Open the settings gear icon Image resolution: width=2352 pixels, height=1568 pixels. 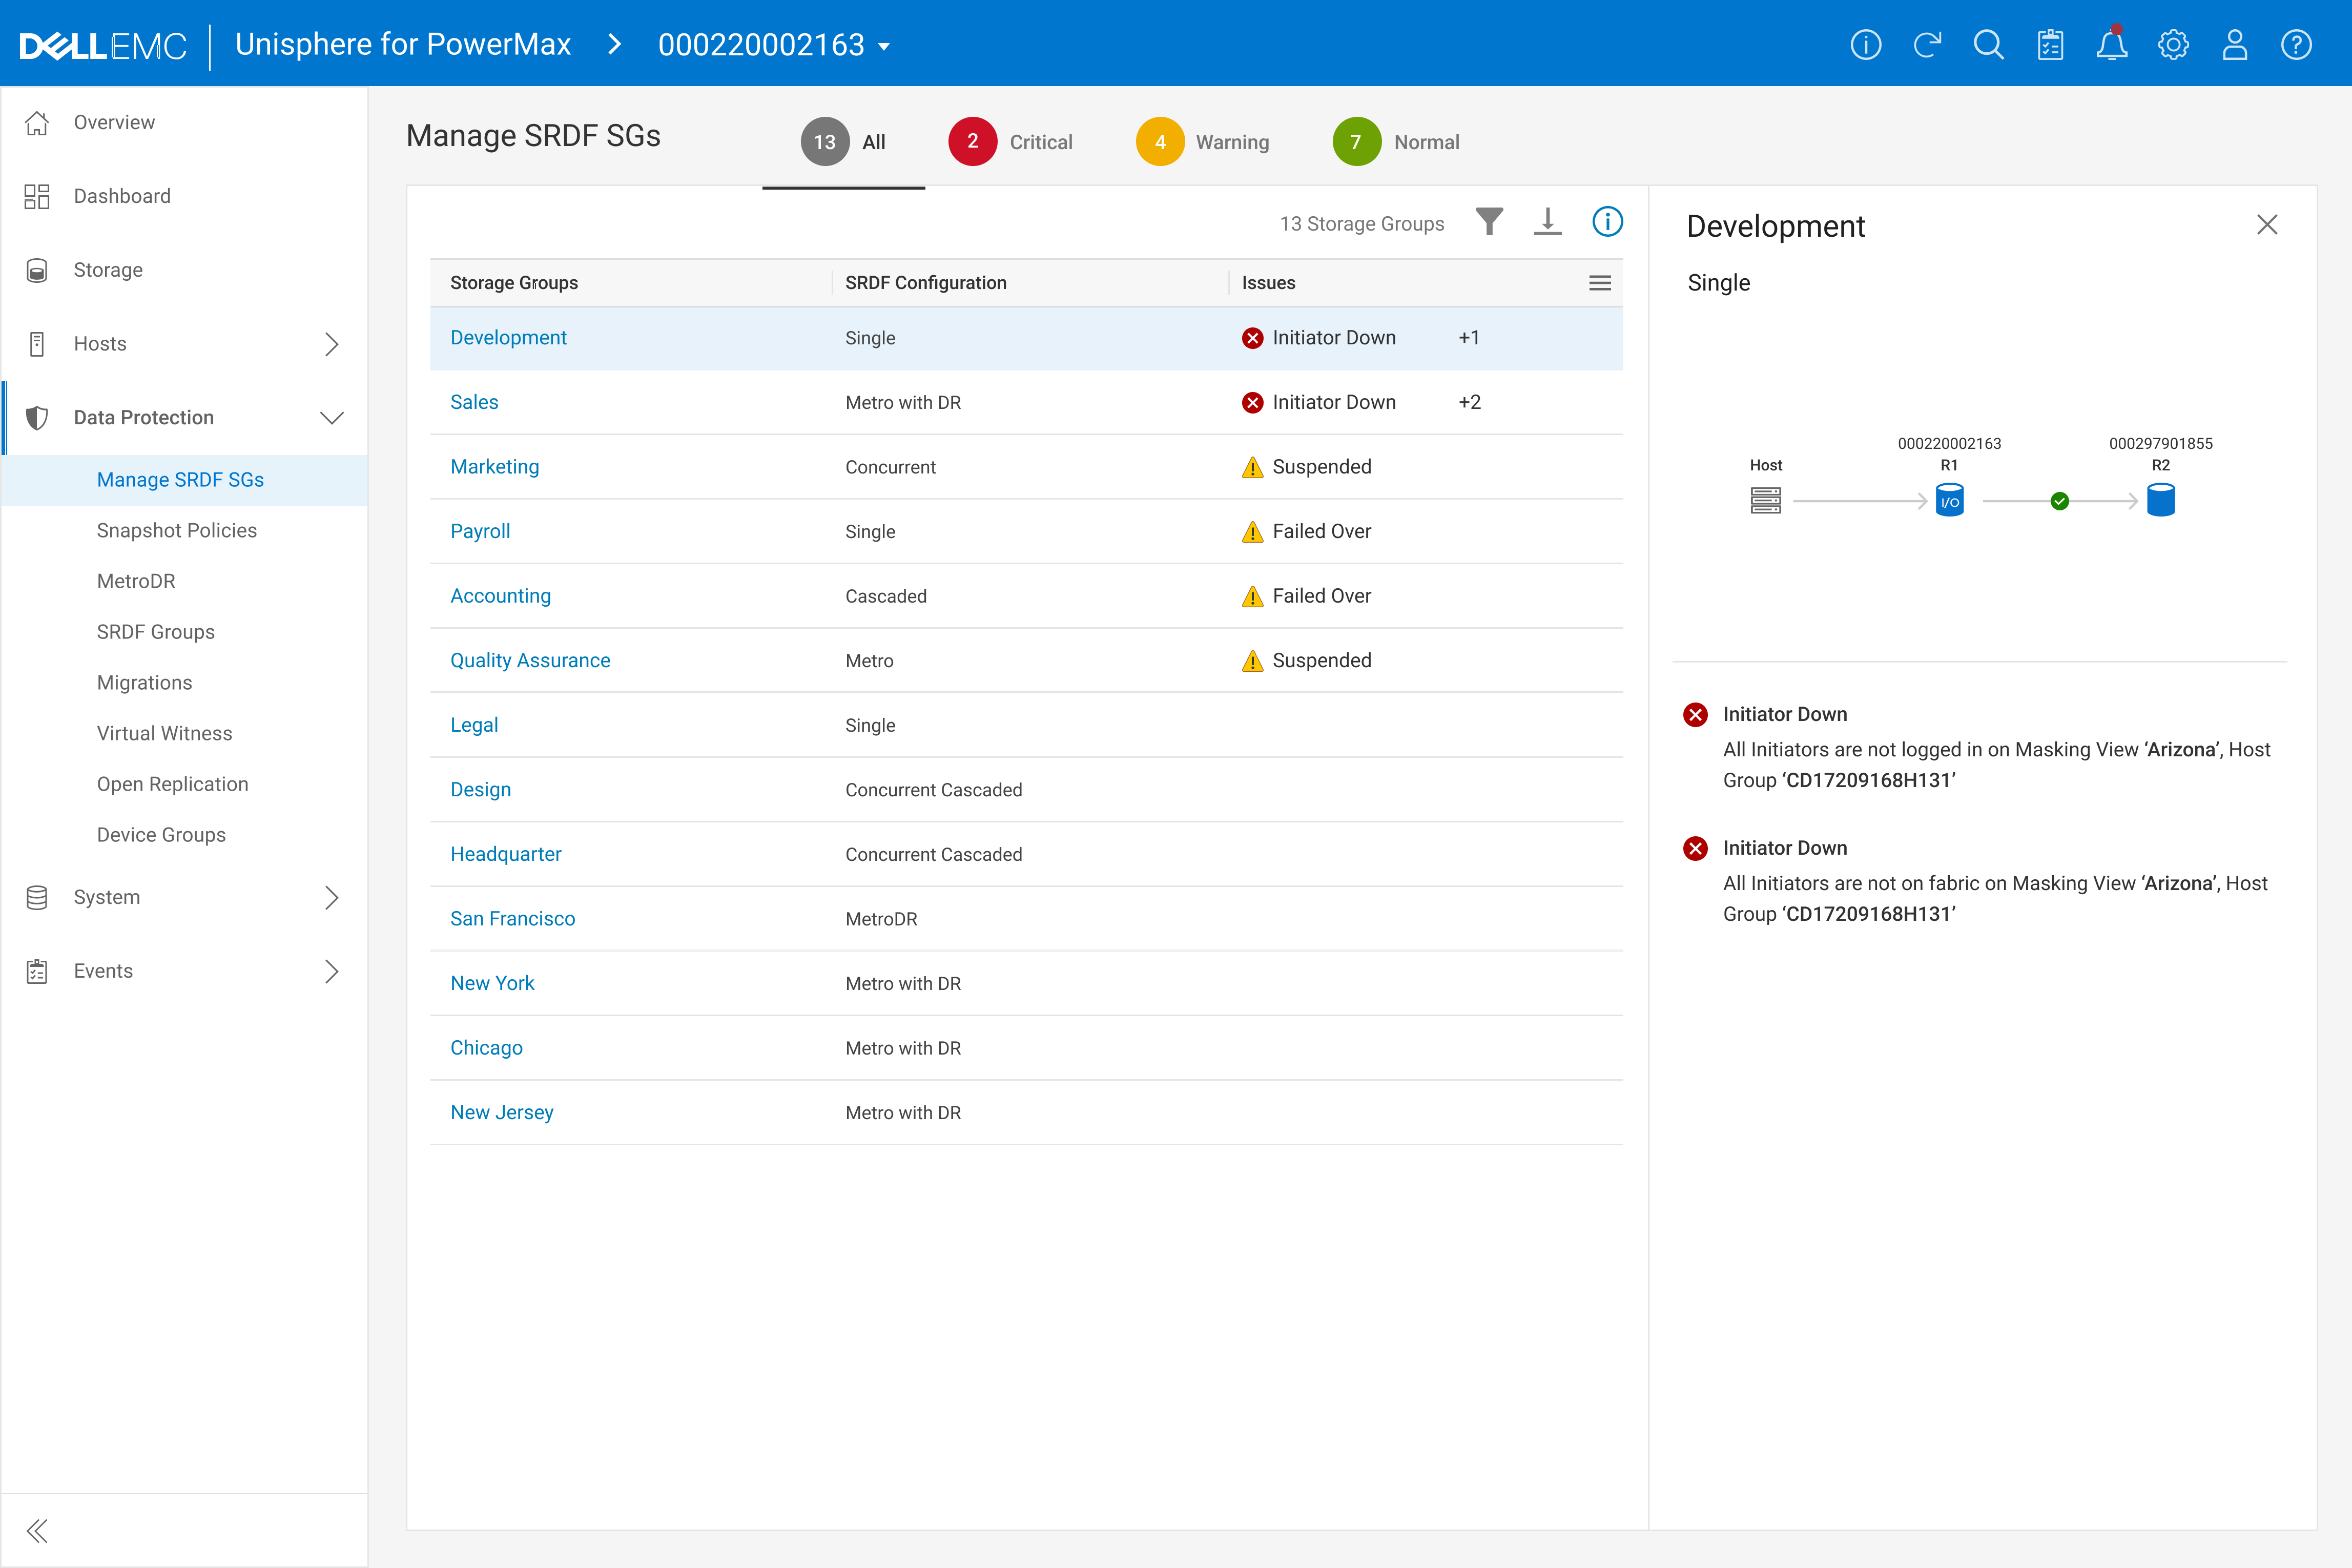click(2173, 45)
